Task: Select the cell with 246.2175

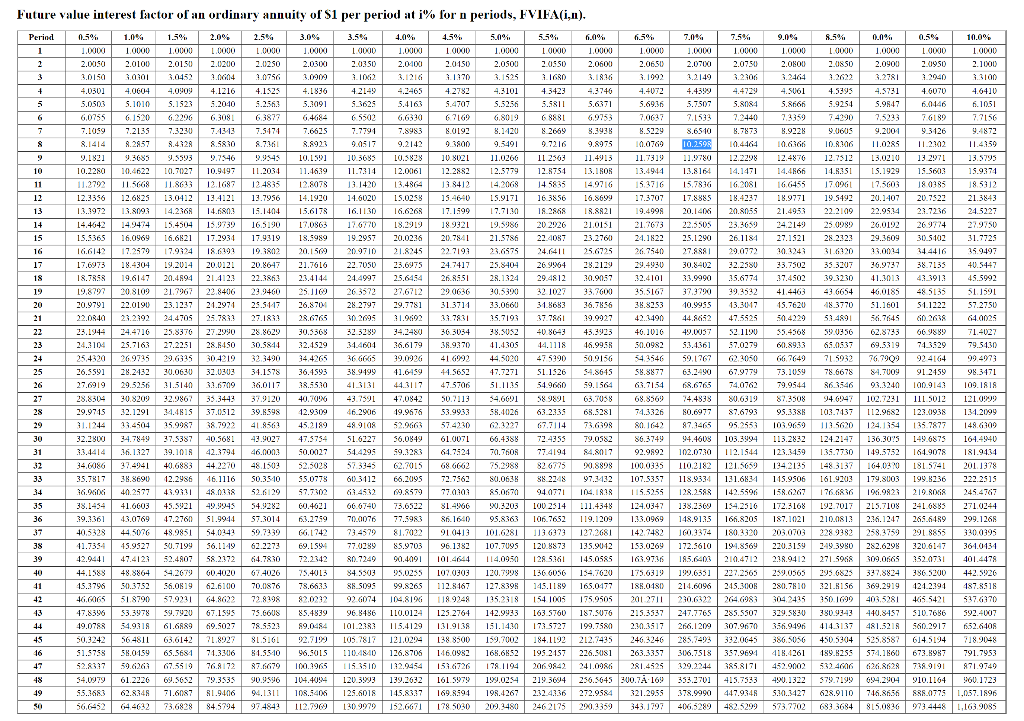Action: click(549, 707)
